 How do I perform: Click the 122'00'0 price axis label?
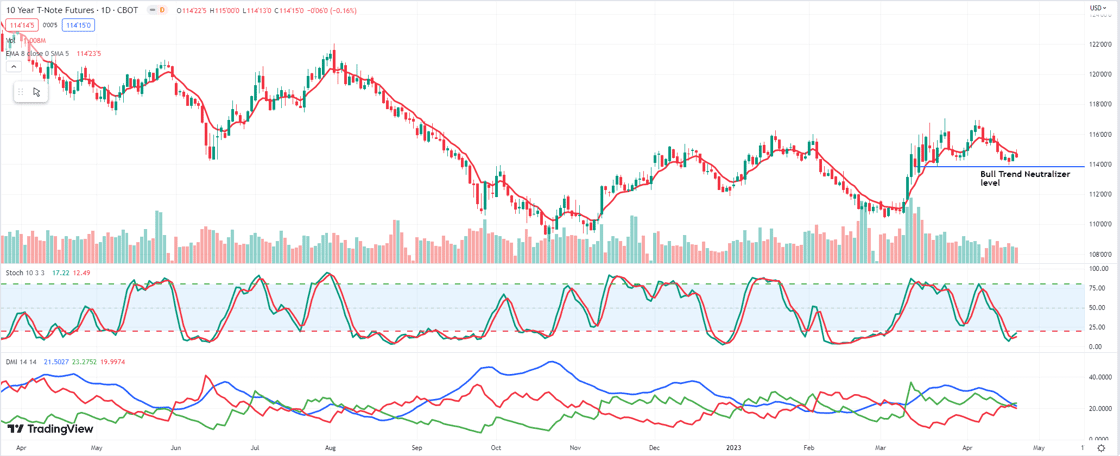pyautogui.click(x=1100, y=44)
